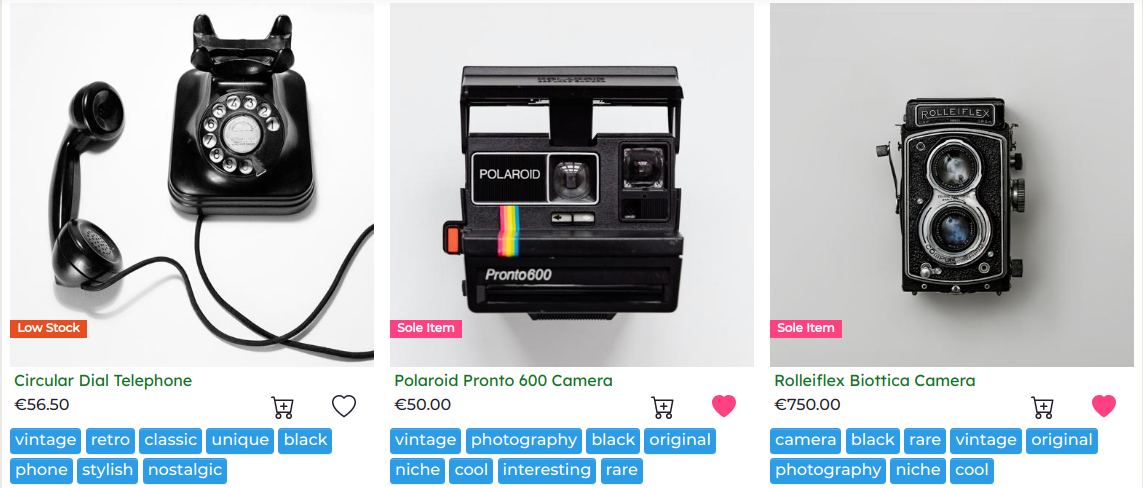Open the Rolleiflex Biottica Camera link

874,380
